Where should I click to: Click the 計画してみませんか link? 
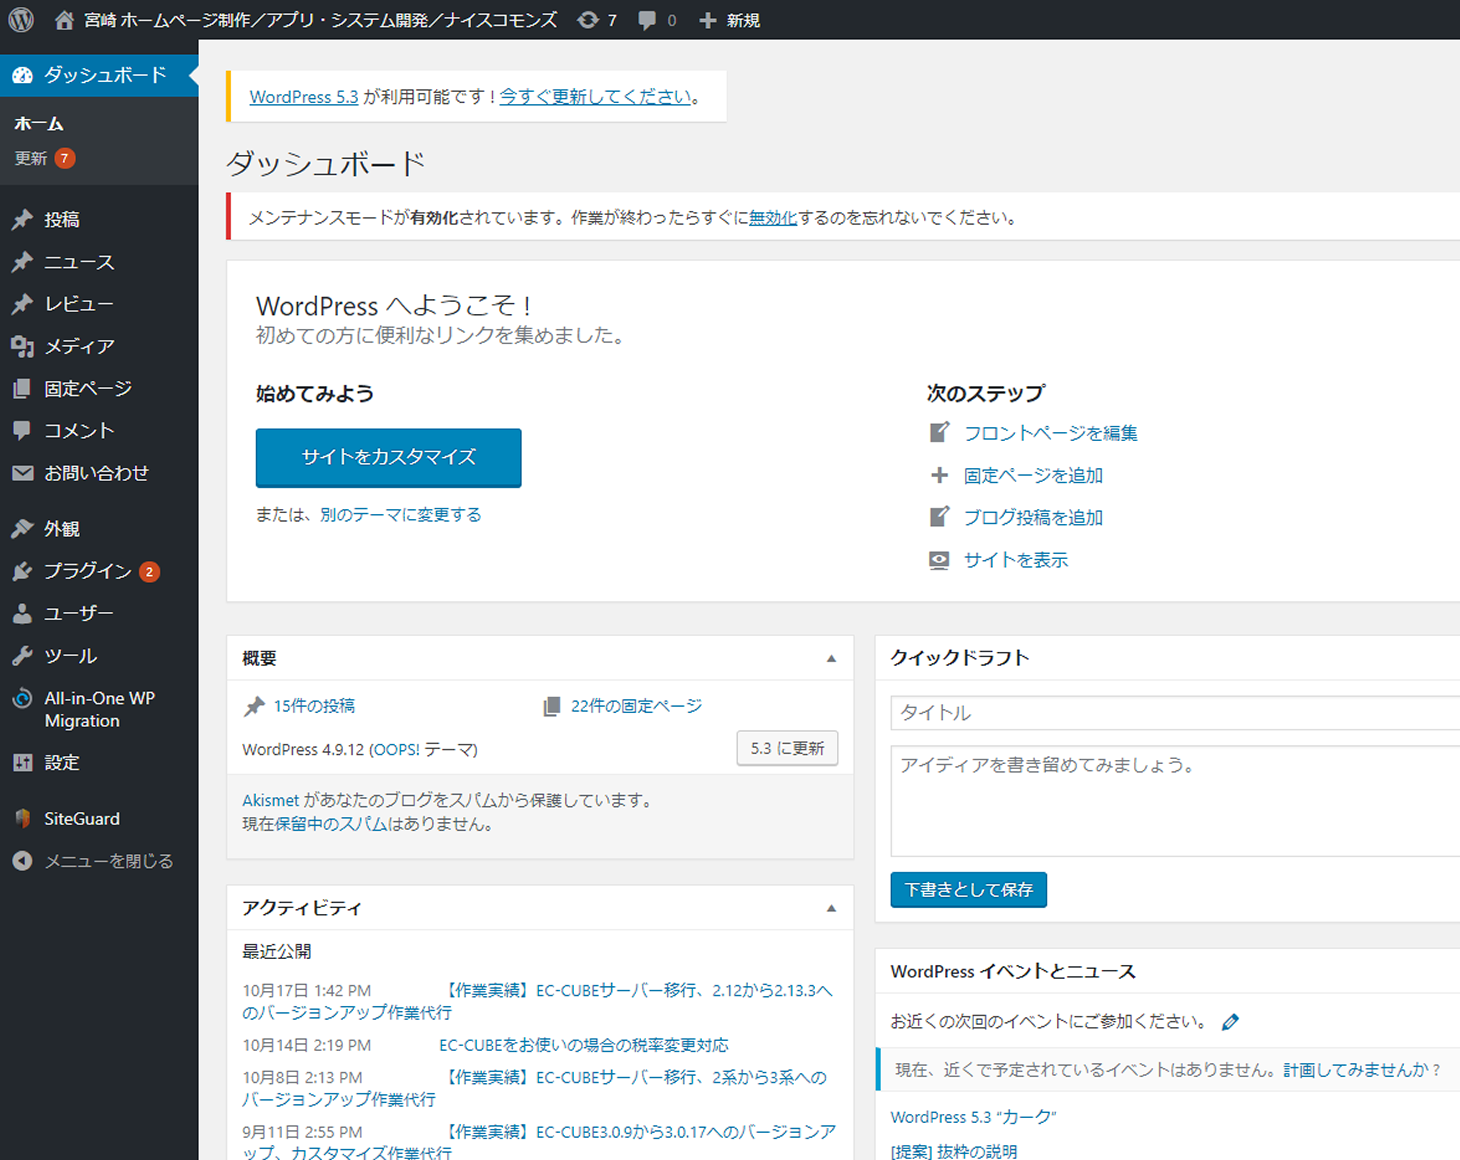pyautogui.click(x=1355, y=1070)
